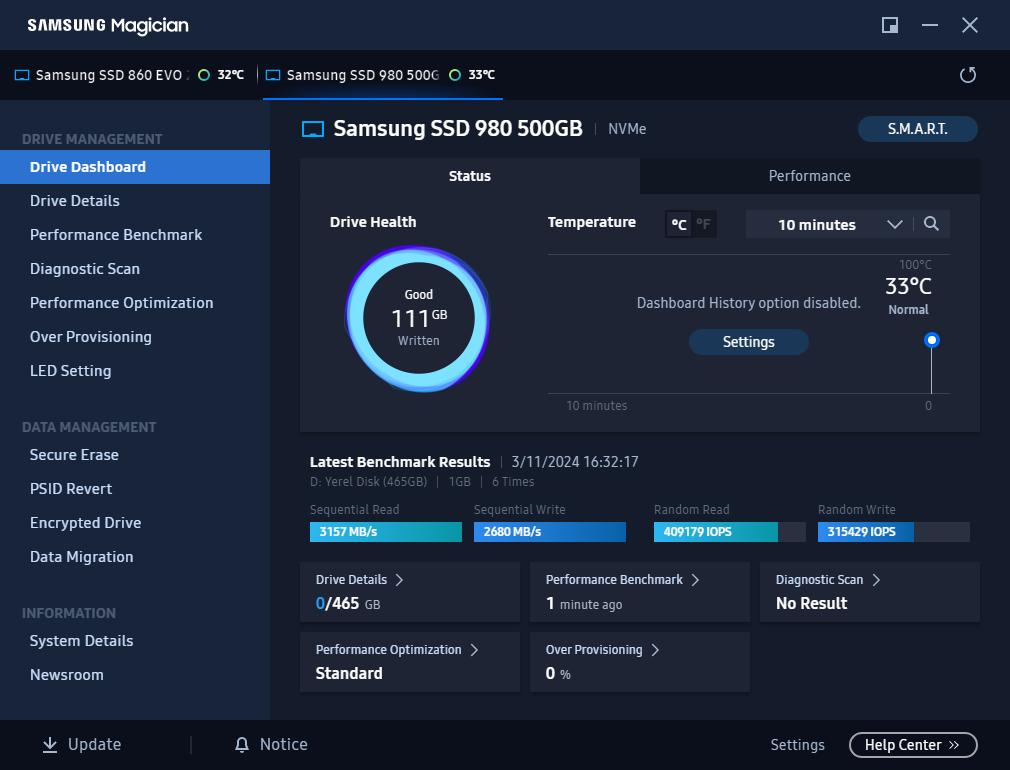This screenshot has width=1010, height=770.
Task: Click the Settings button in temperature panel
Action: coord(748,342)
